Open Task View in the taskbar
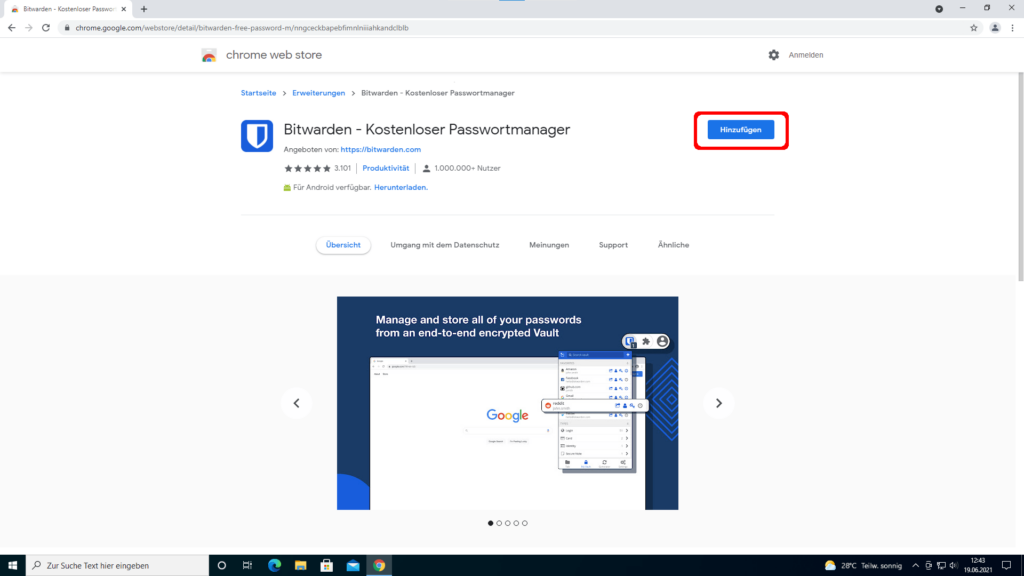 [248, 566]
